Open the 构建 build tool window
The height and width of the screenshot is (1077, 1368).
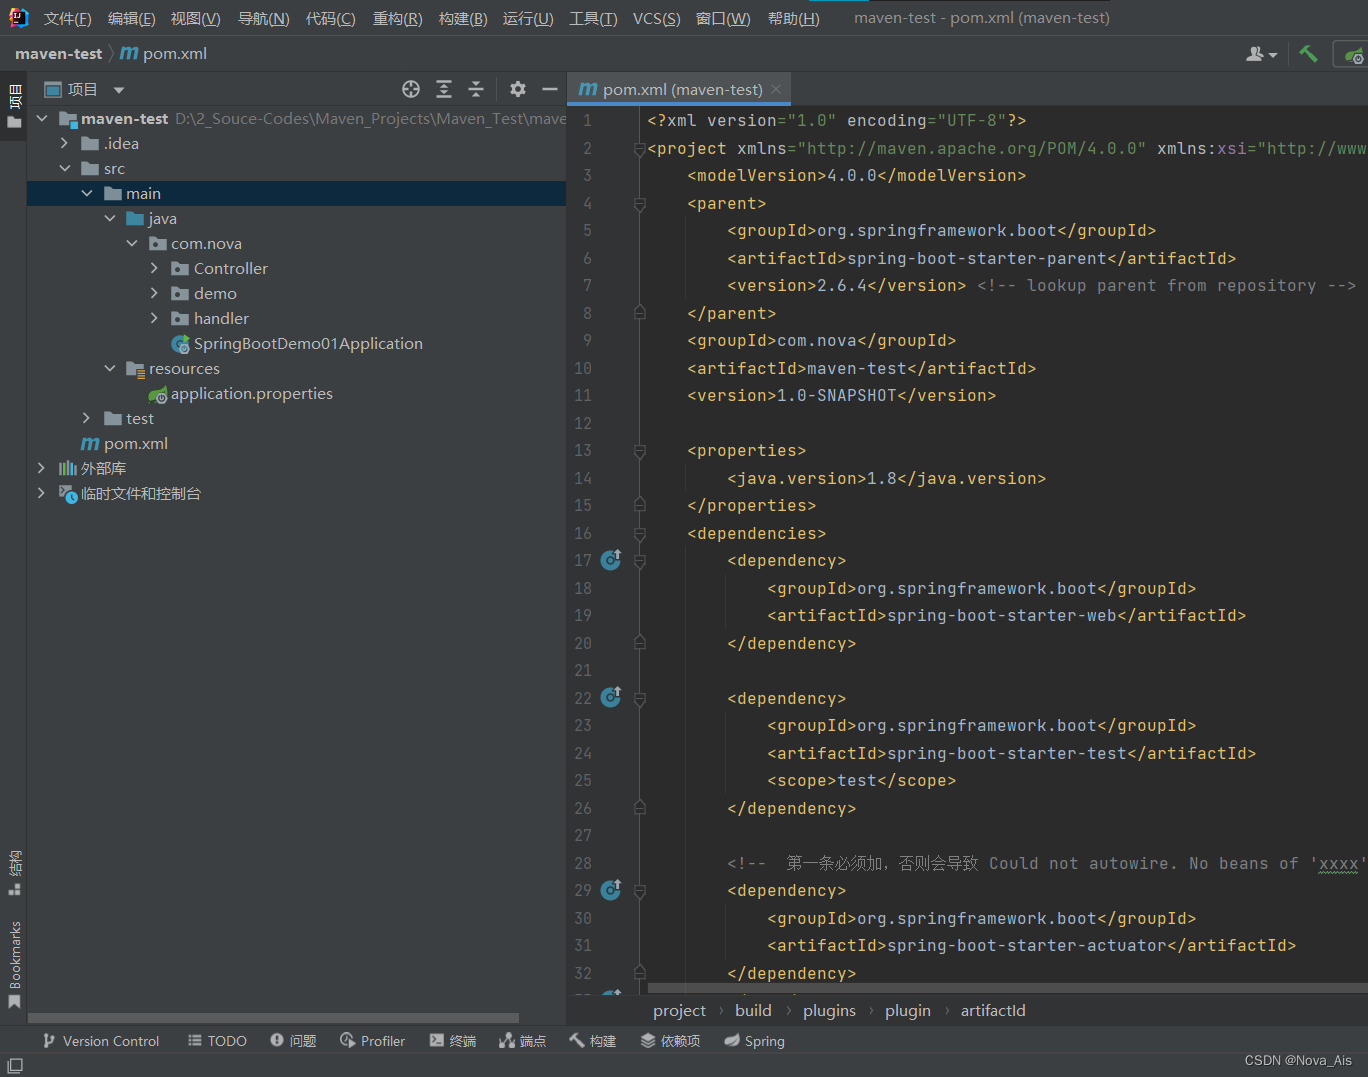tap(592, 1041)
